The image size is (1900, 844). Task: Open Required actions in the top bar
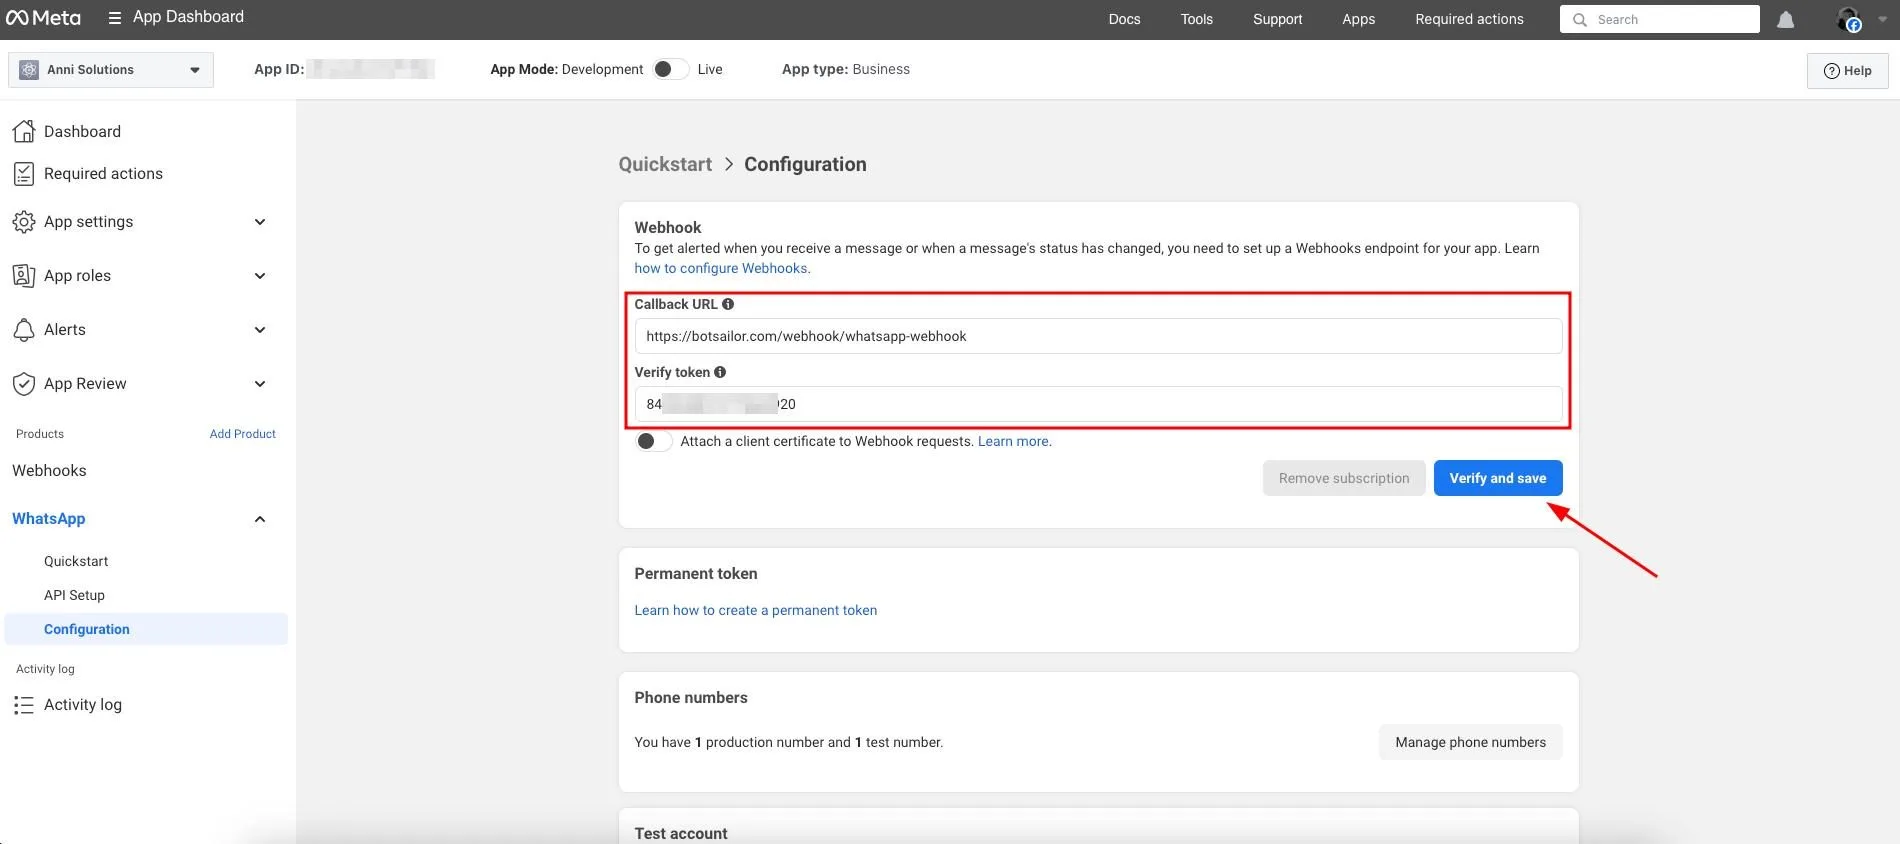(x=1469, y=19)
